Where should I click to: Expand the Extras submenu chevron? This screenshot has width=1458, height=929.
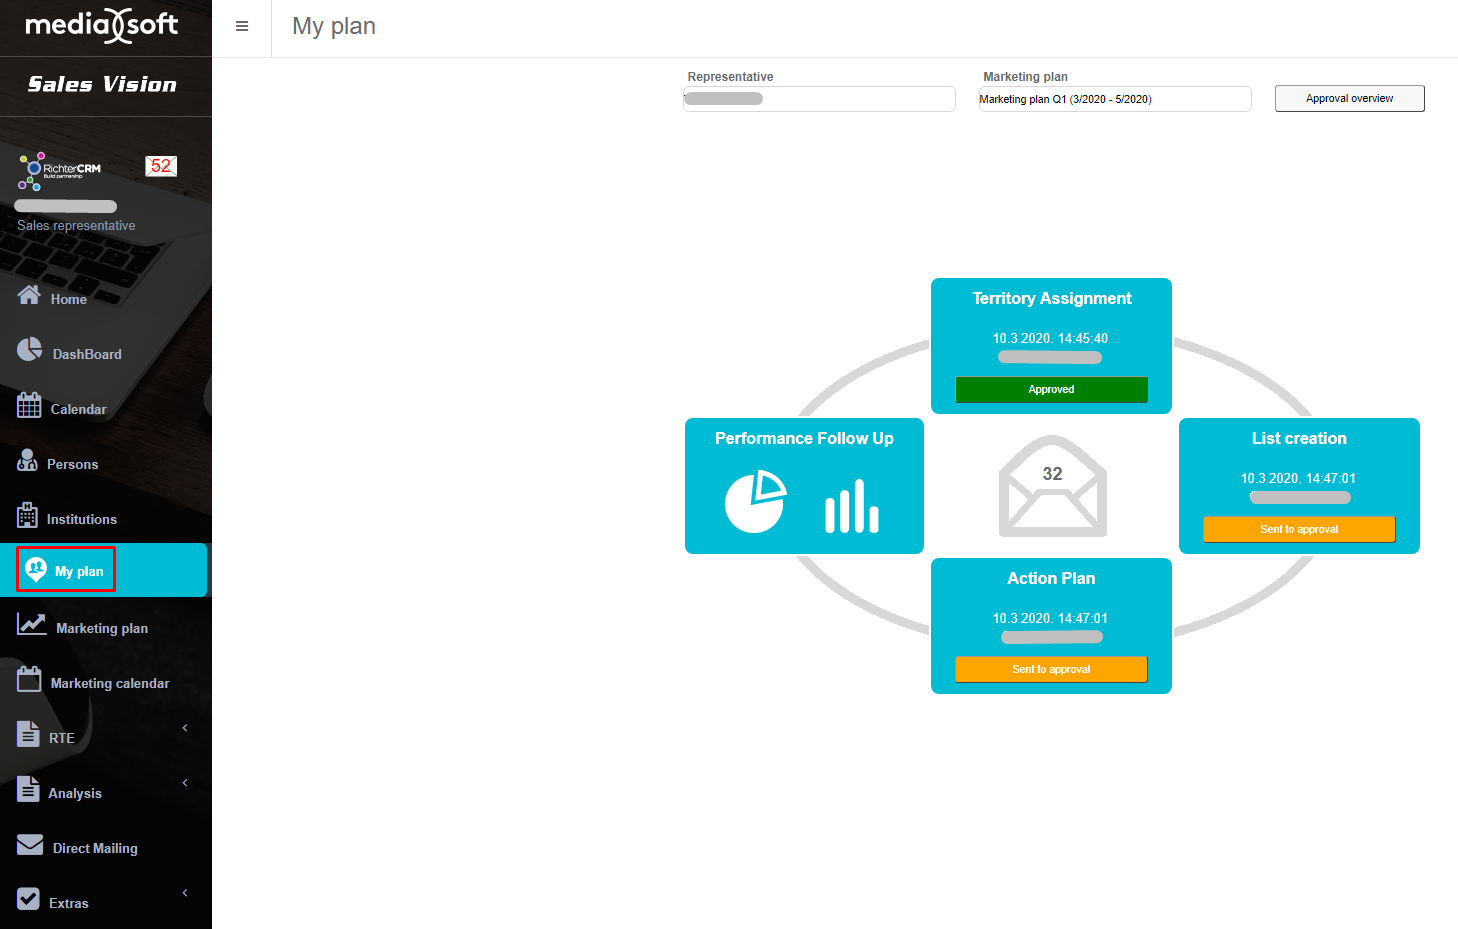[x=185, y=893]
